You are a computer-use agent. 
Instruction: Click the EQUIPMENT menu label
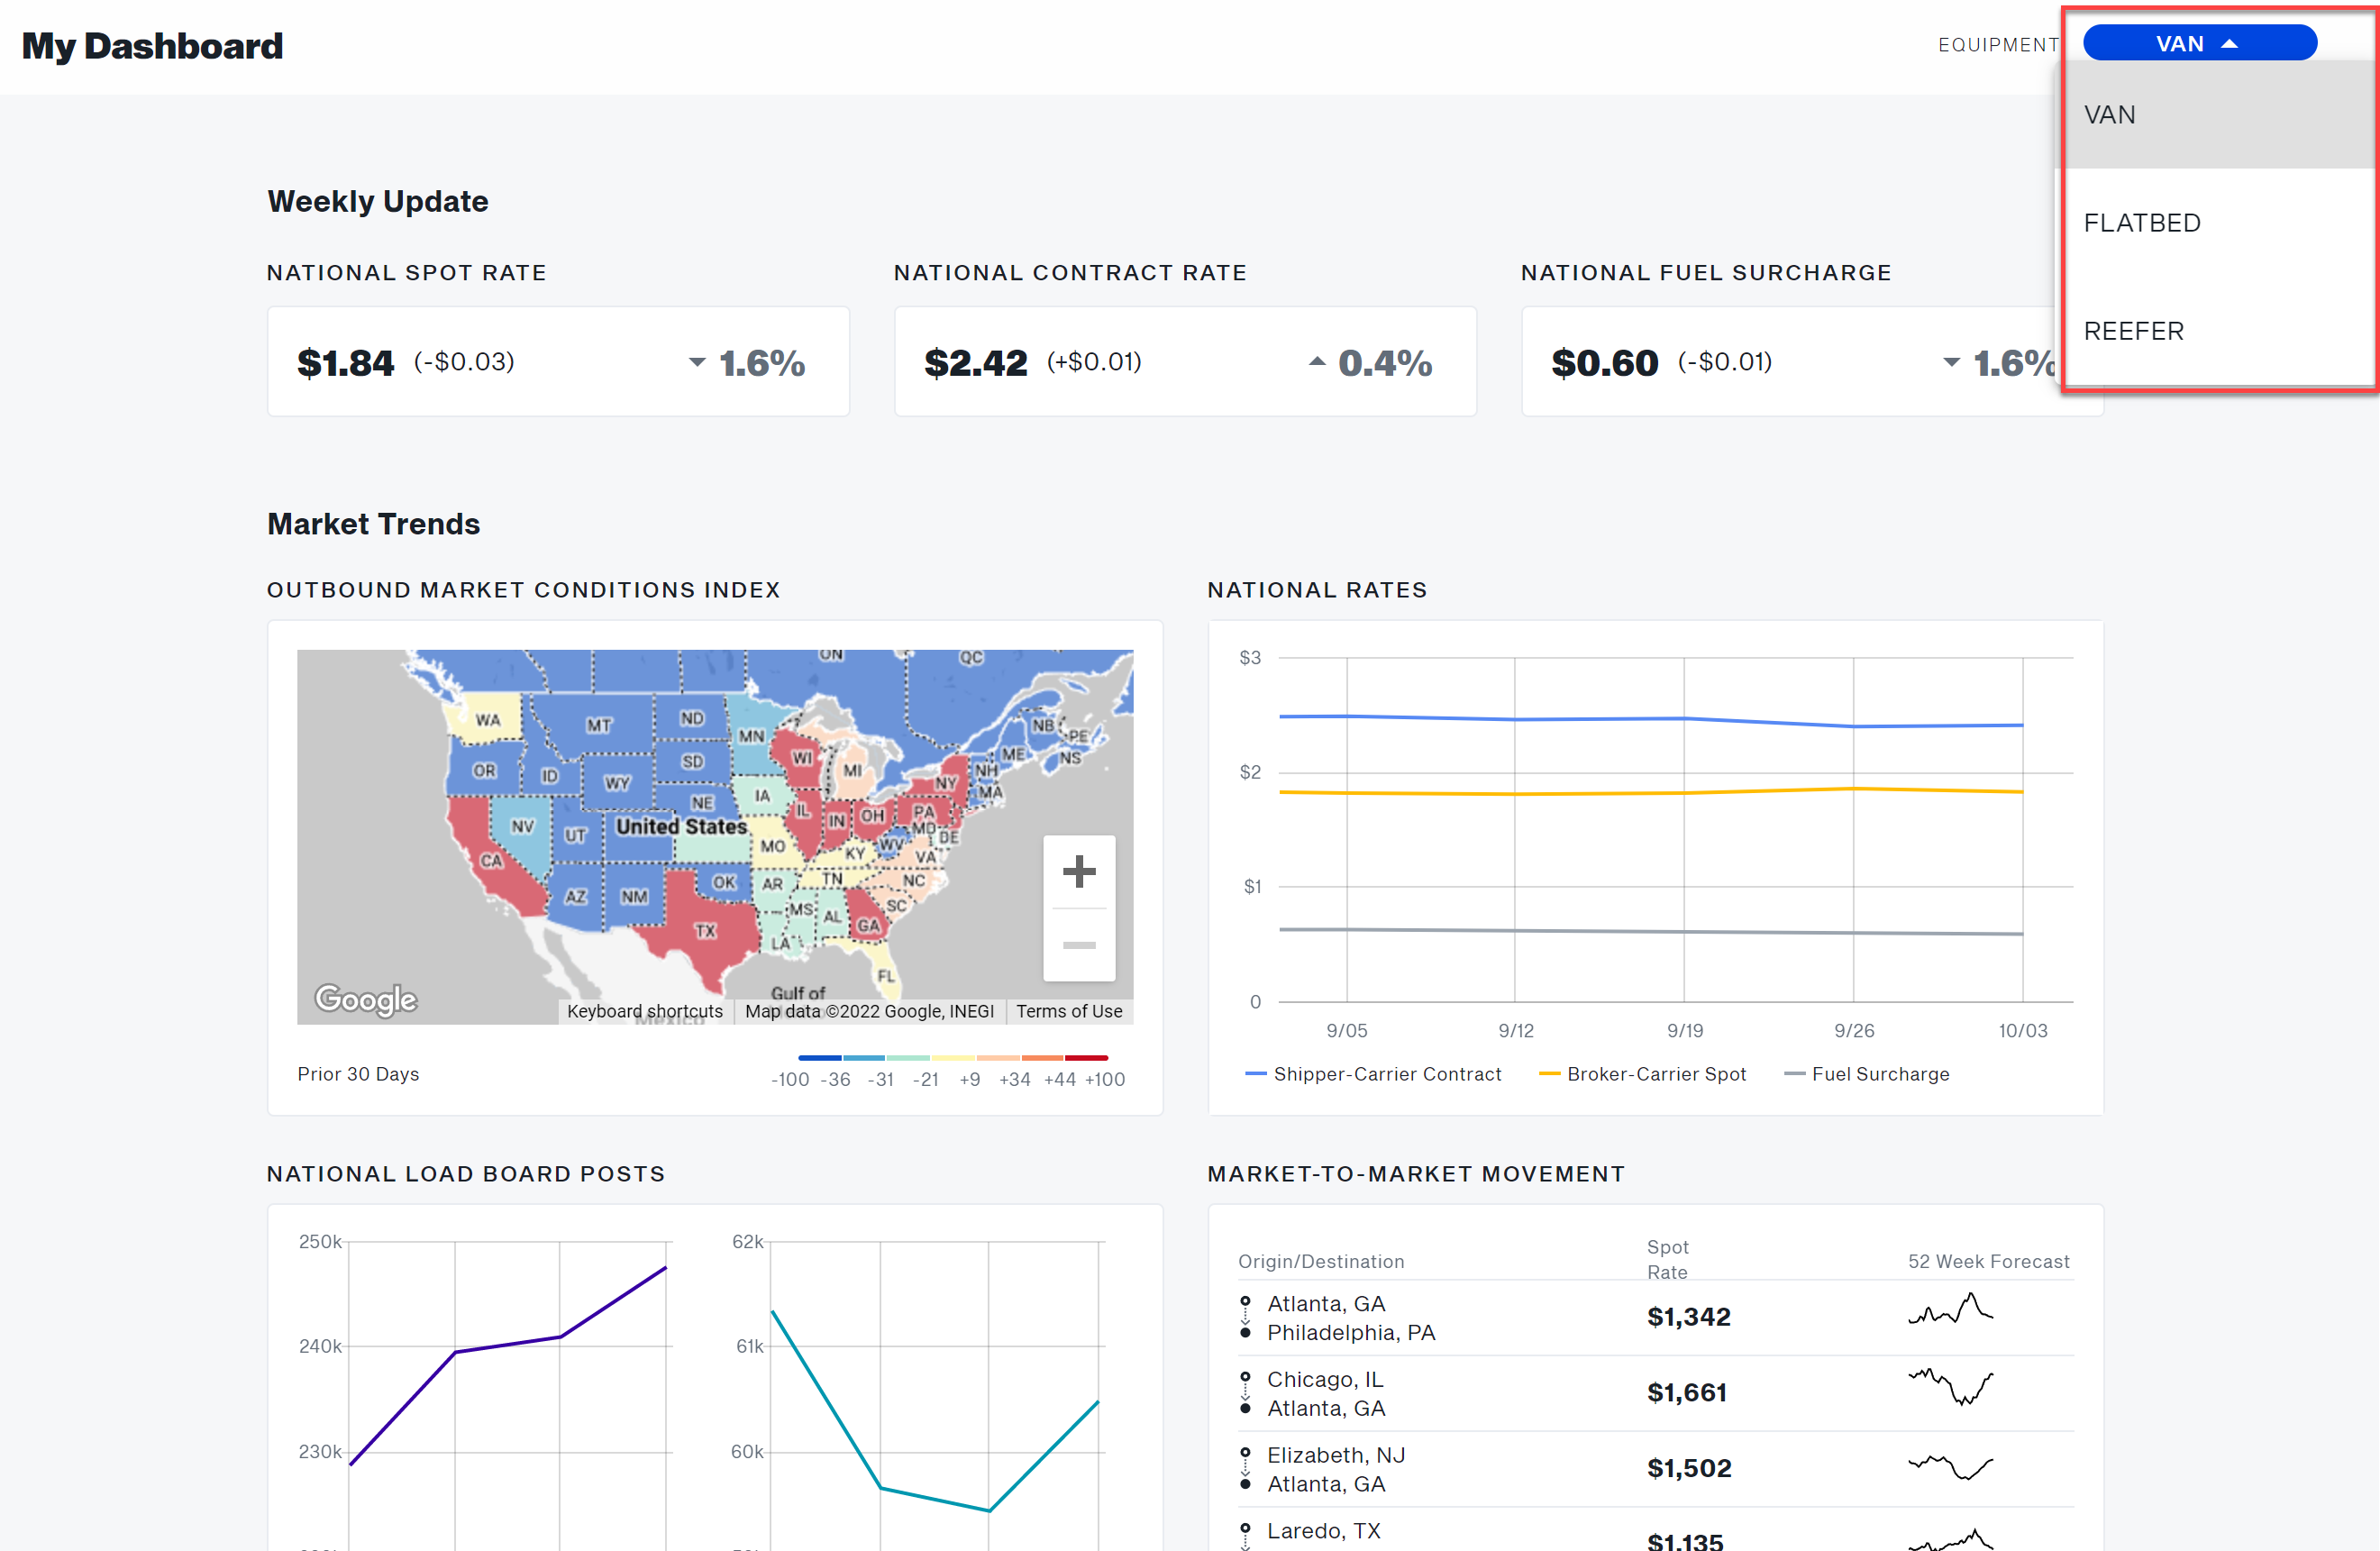point(1997,44)
